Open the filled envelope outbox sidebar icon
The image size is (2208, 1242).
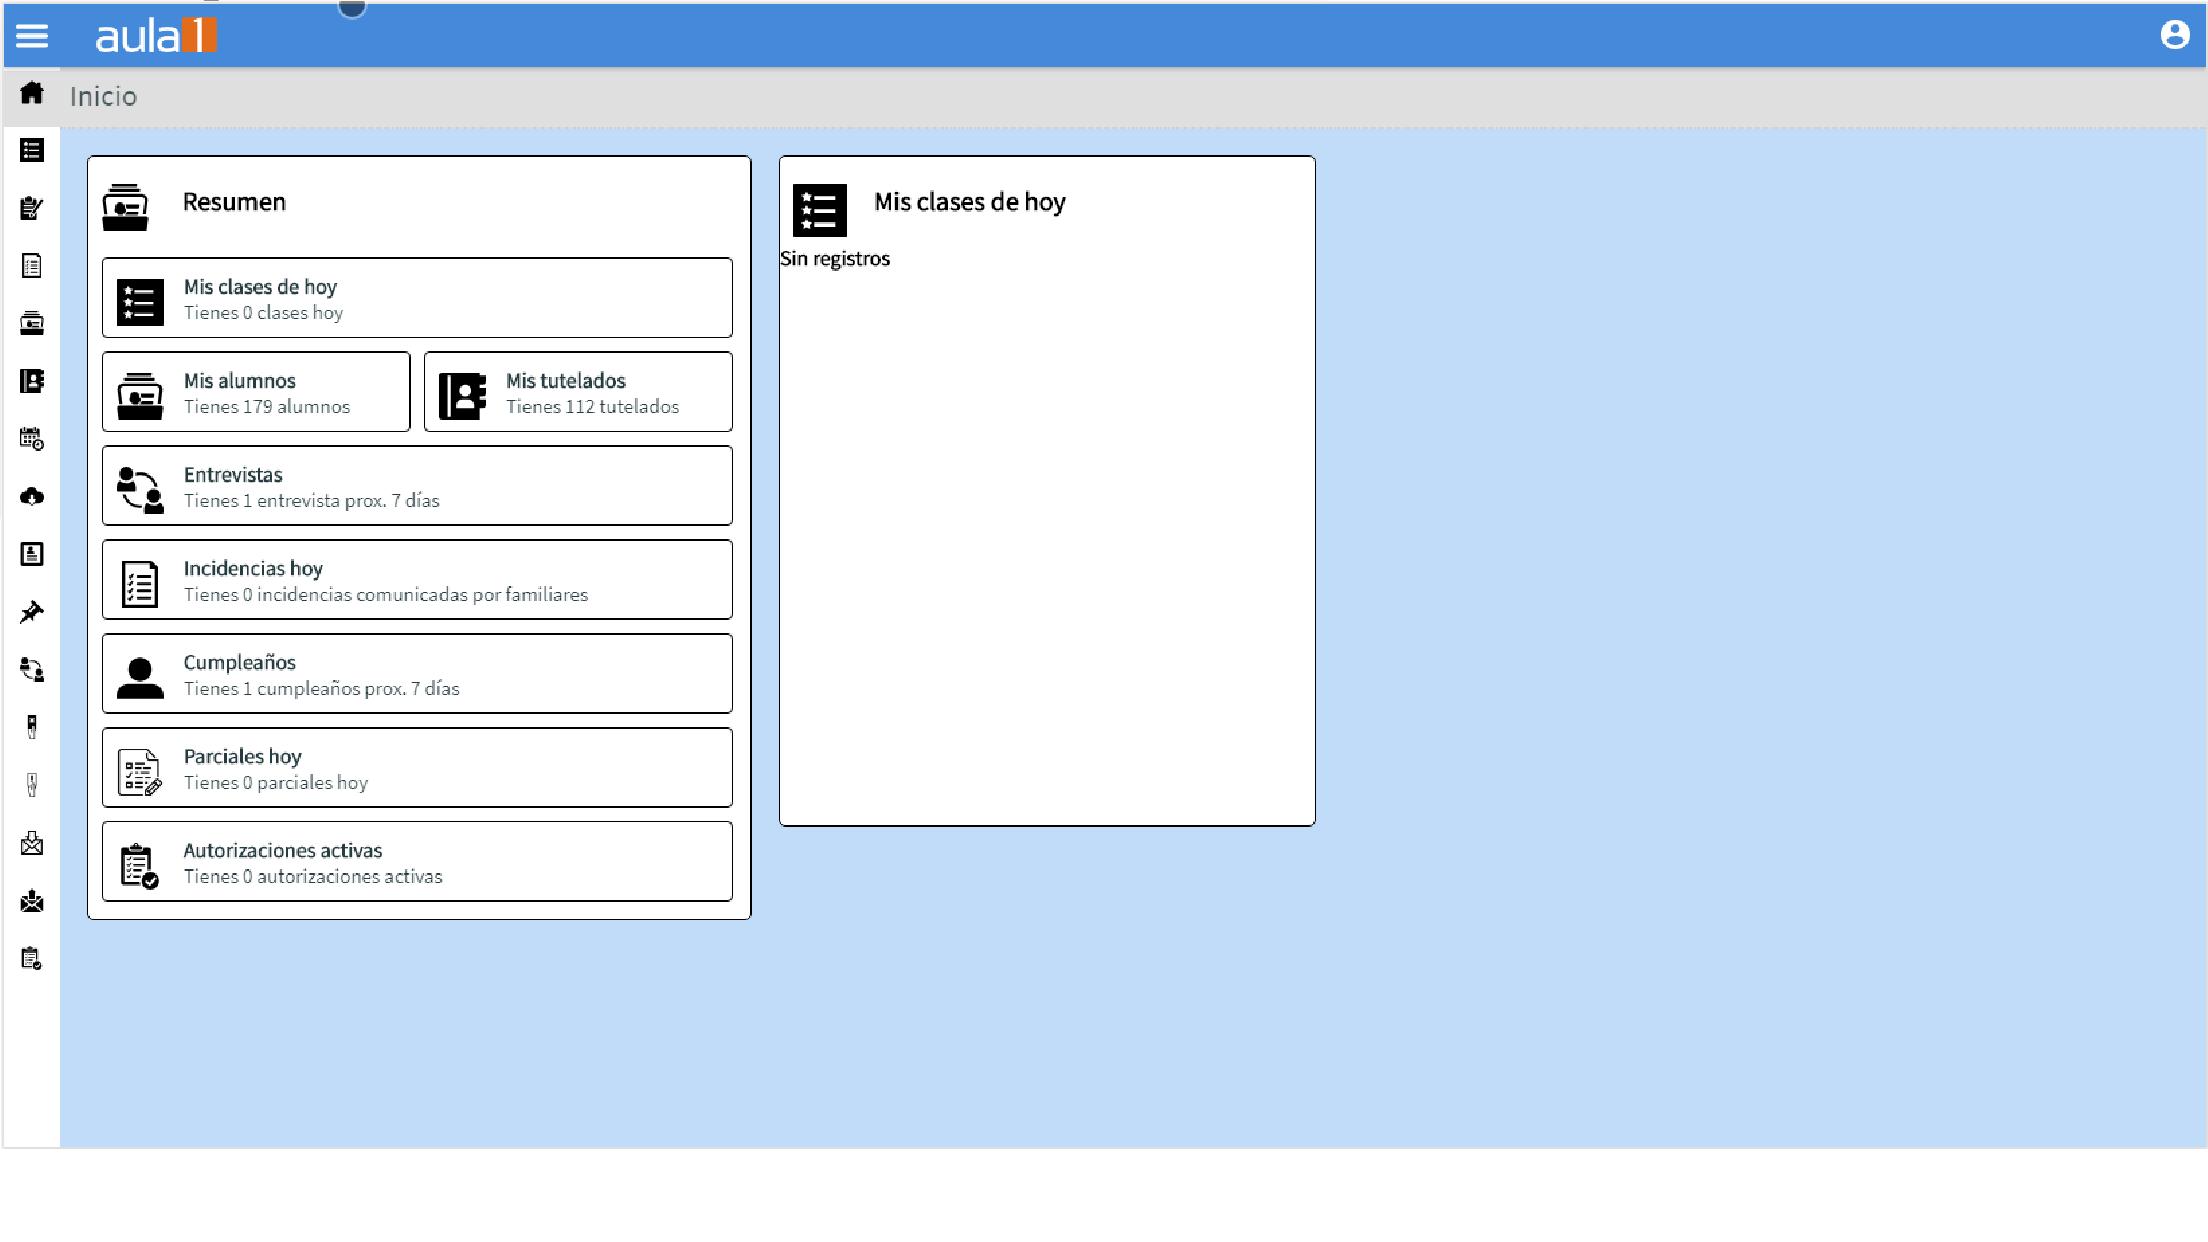tap(32, 902)
